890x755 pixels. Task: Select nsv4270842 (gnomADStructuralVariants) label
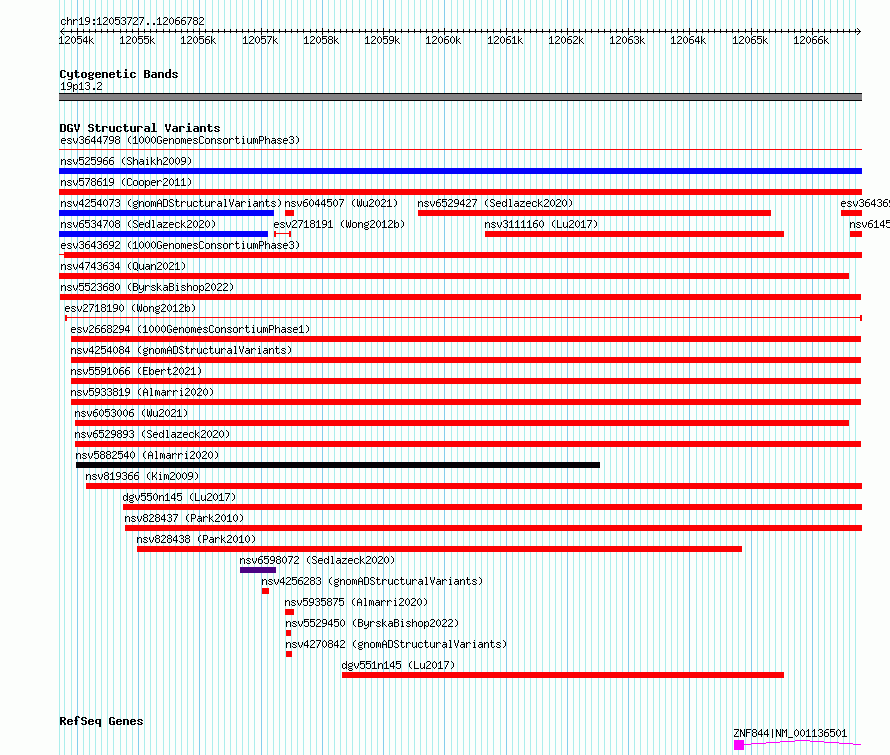(x=396, y=644)
